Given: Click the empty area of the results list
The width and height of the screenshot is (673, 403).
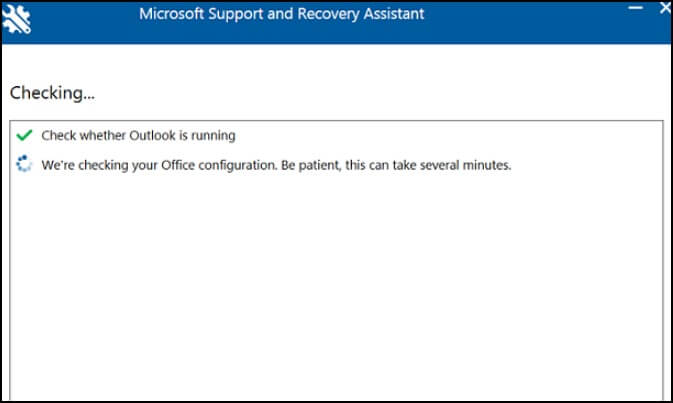Looking at the screenshot, I should pos(336,283).
